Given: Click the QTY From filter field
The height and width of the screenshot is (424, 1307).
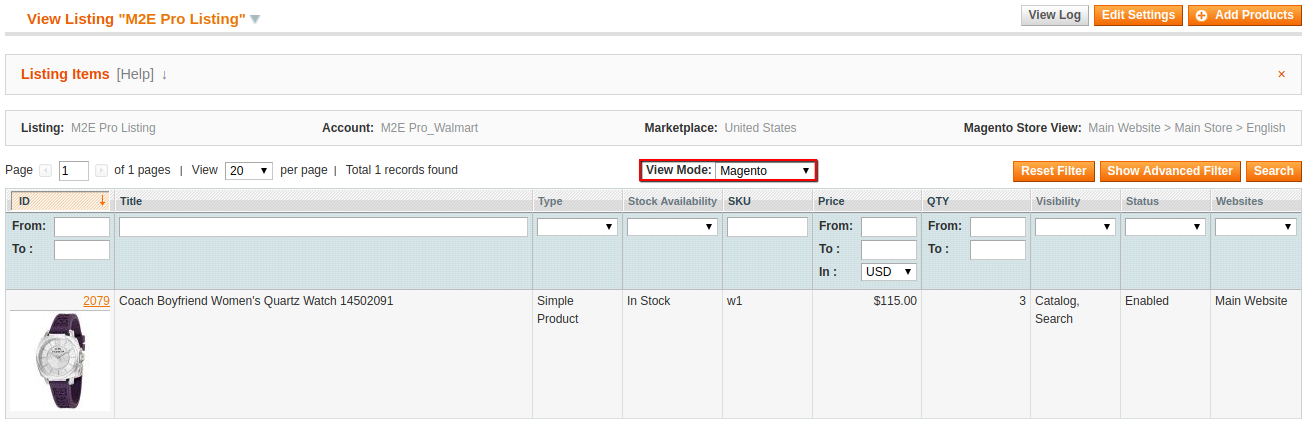Looking at the screenshot, I should 998,227.
